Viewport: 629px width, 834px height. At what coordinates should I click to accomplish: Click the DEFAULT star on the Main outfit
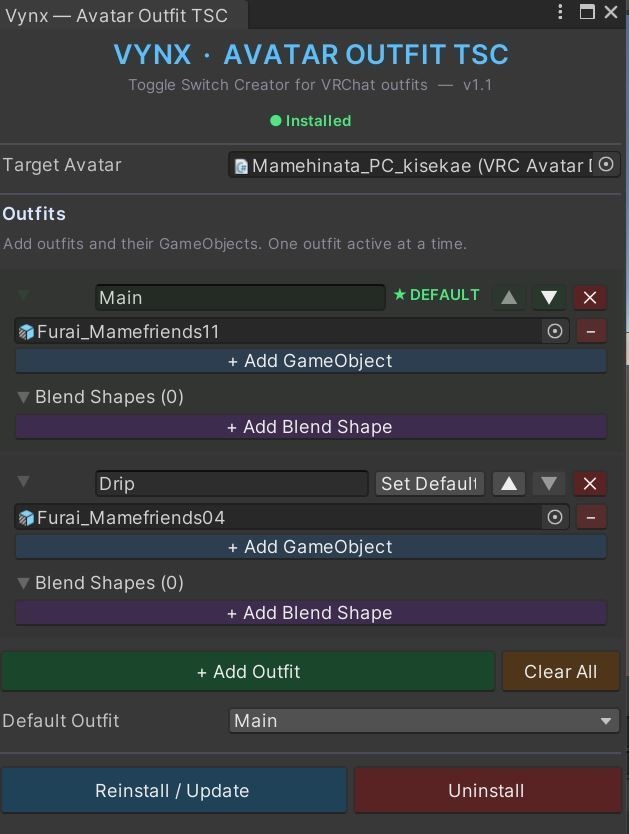coord(438,295)
